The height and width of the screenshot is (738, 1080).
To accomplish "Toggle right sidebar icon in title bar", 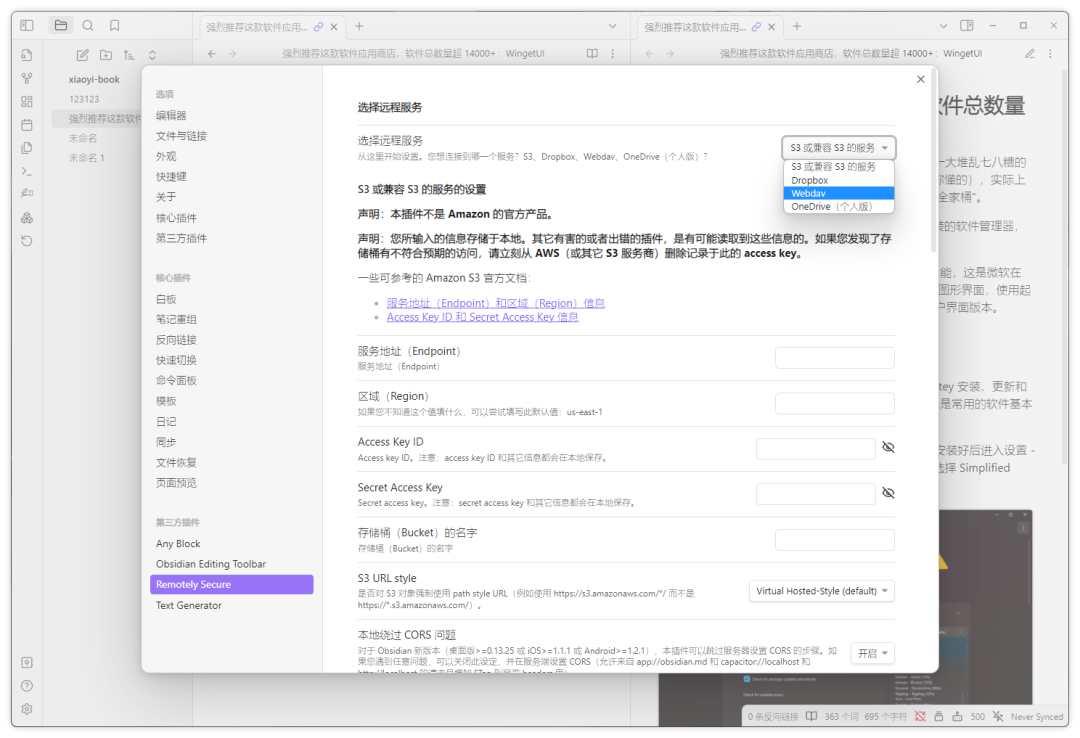I will 967,25.
